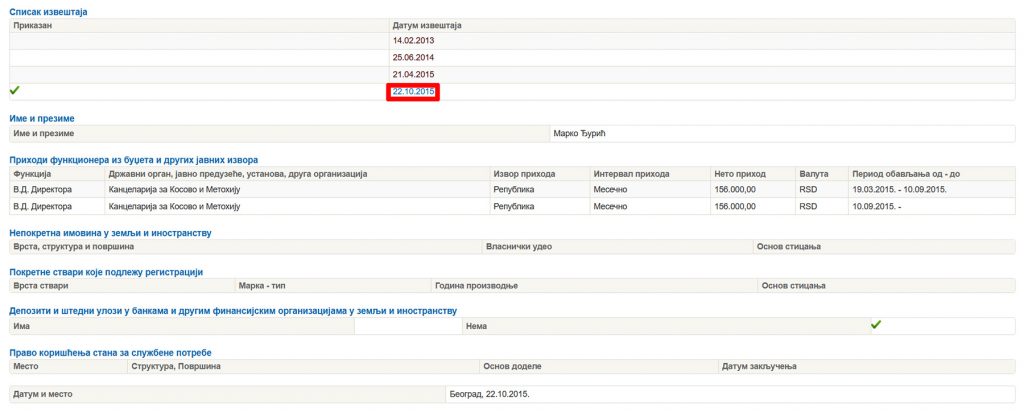Select the period 19.03.2015. - 10.09.2015. cell
The image size is (1024, 412).
click(x=899, y=189)
